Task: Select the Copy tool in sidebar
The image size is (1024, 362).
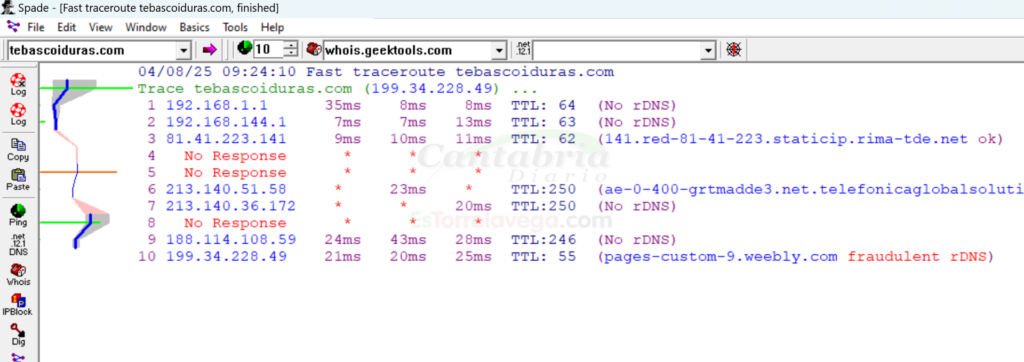Action: 18,149
